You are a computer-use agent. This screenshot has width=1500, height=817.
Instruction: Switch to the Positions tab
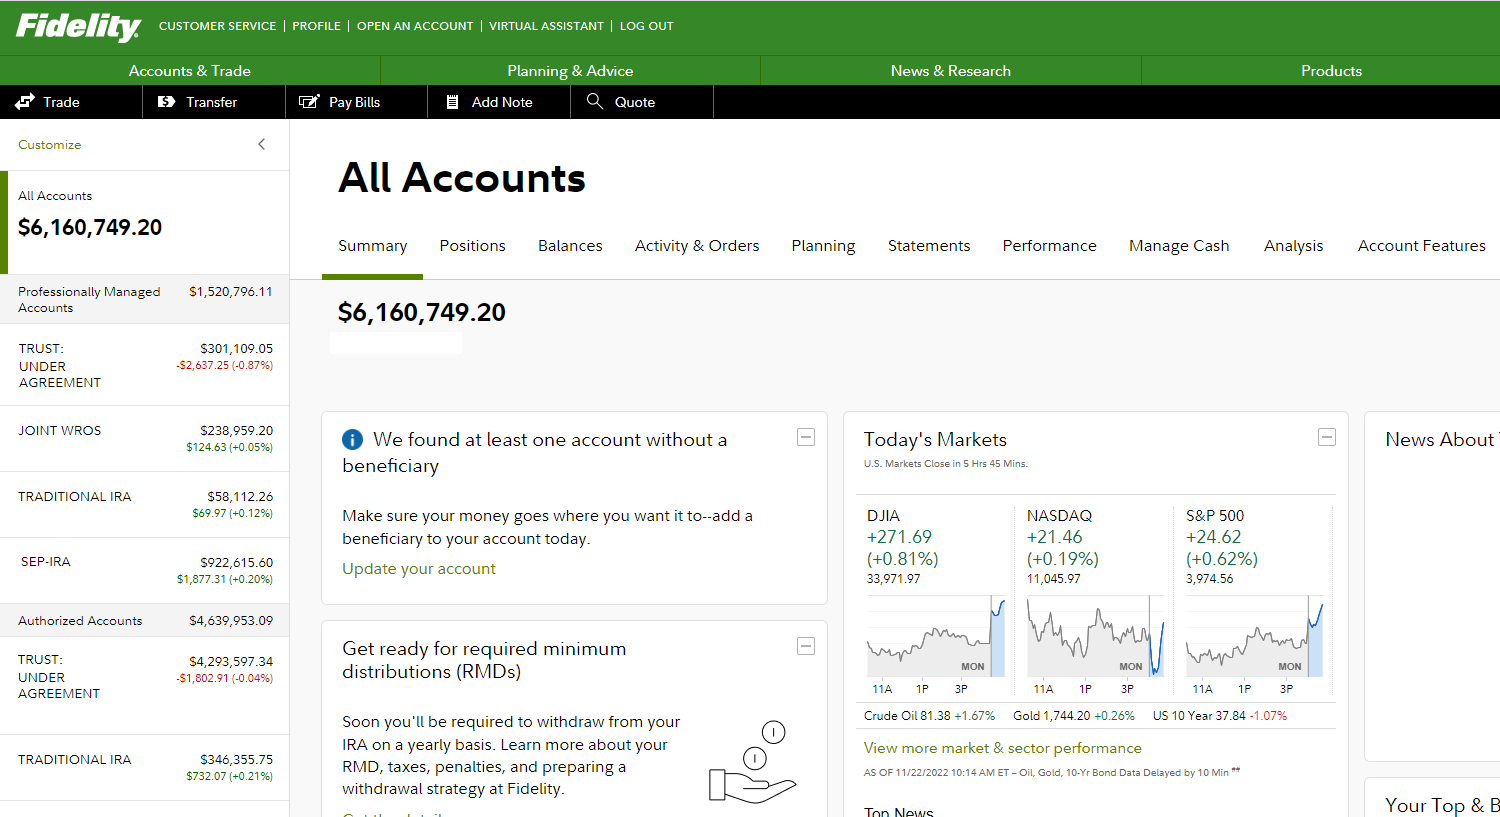coord(472,246)
